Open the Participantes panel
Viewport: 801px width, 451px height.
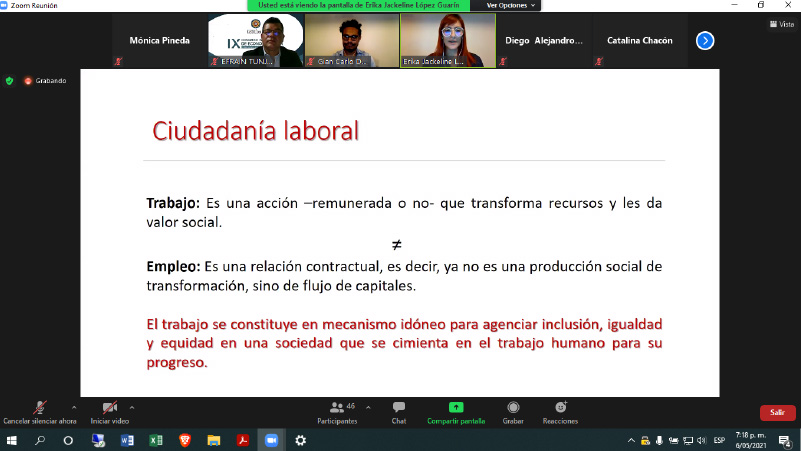337,413
